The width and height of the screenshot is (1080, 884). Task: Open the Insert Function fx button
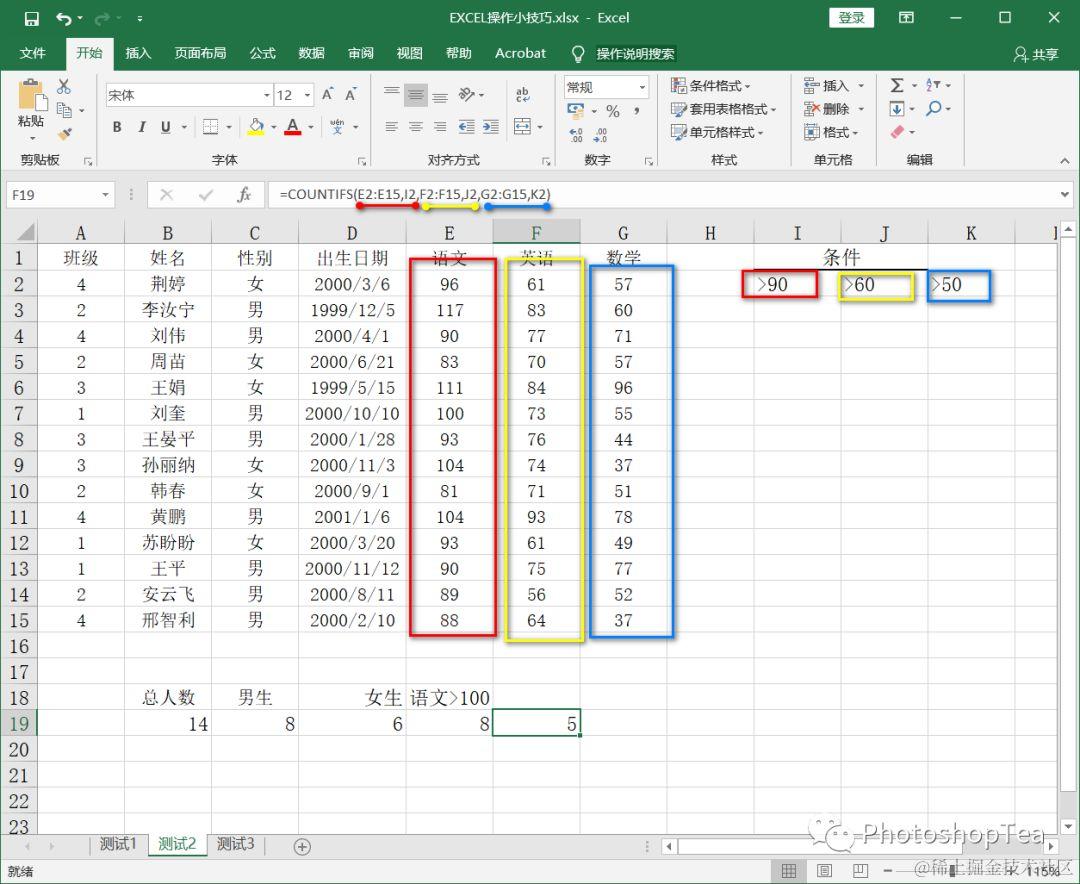click(244, 195)
